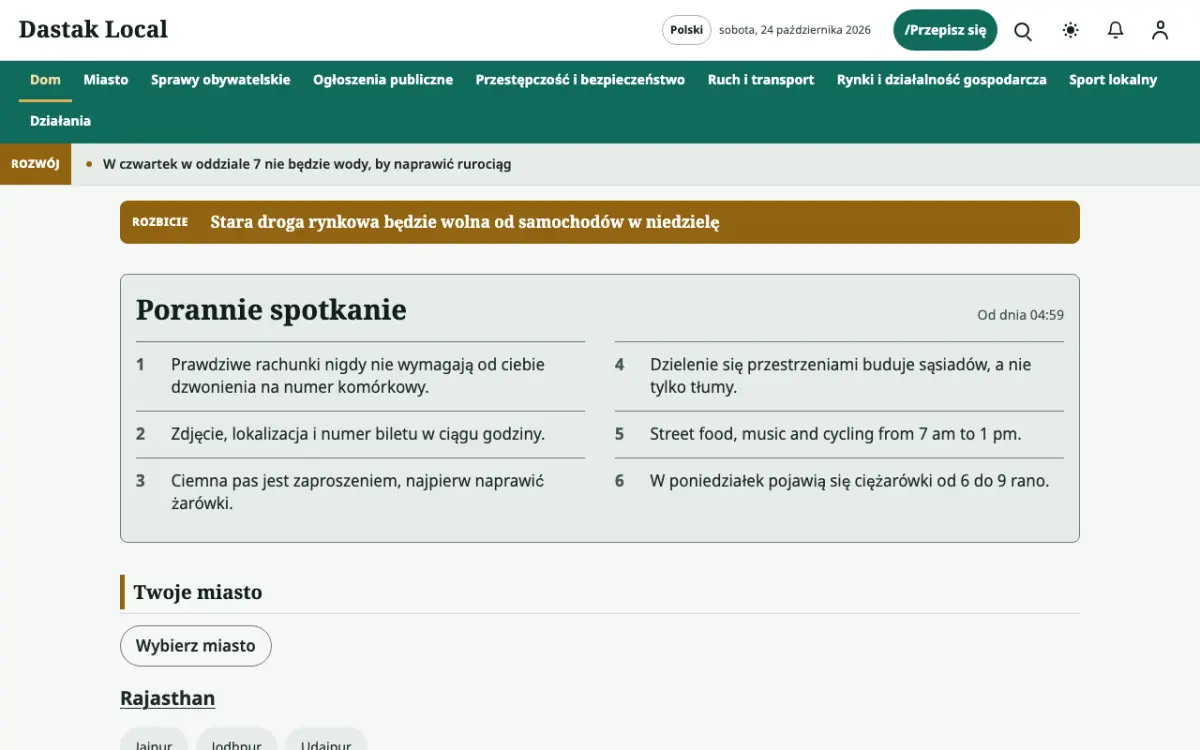The height and width of the screenshot is (750, 1200).
Task: Click the Dastak Local site logo
Action: pos(93,30)
